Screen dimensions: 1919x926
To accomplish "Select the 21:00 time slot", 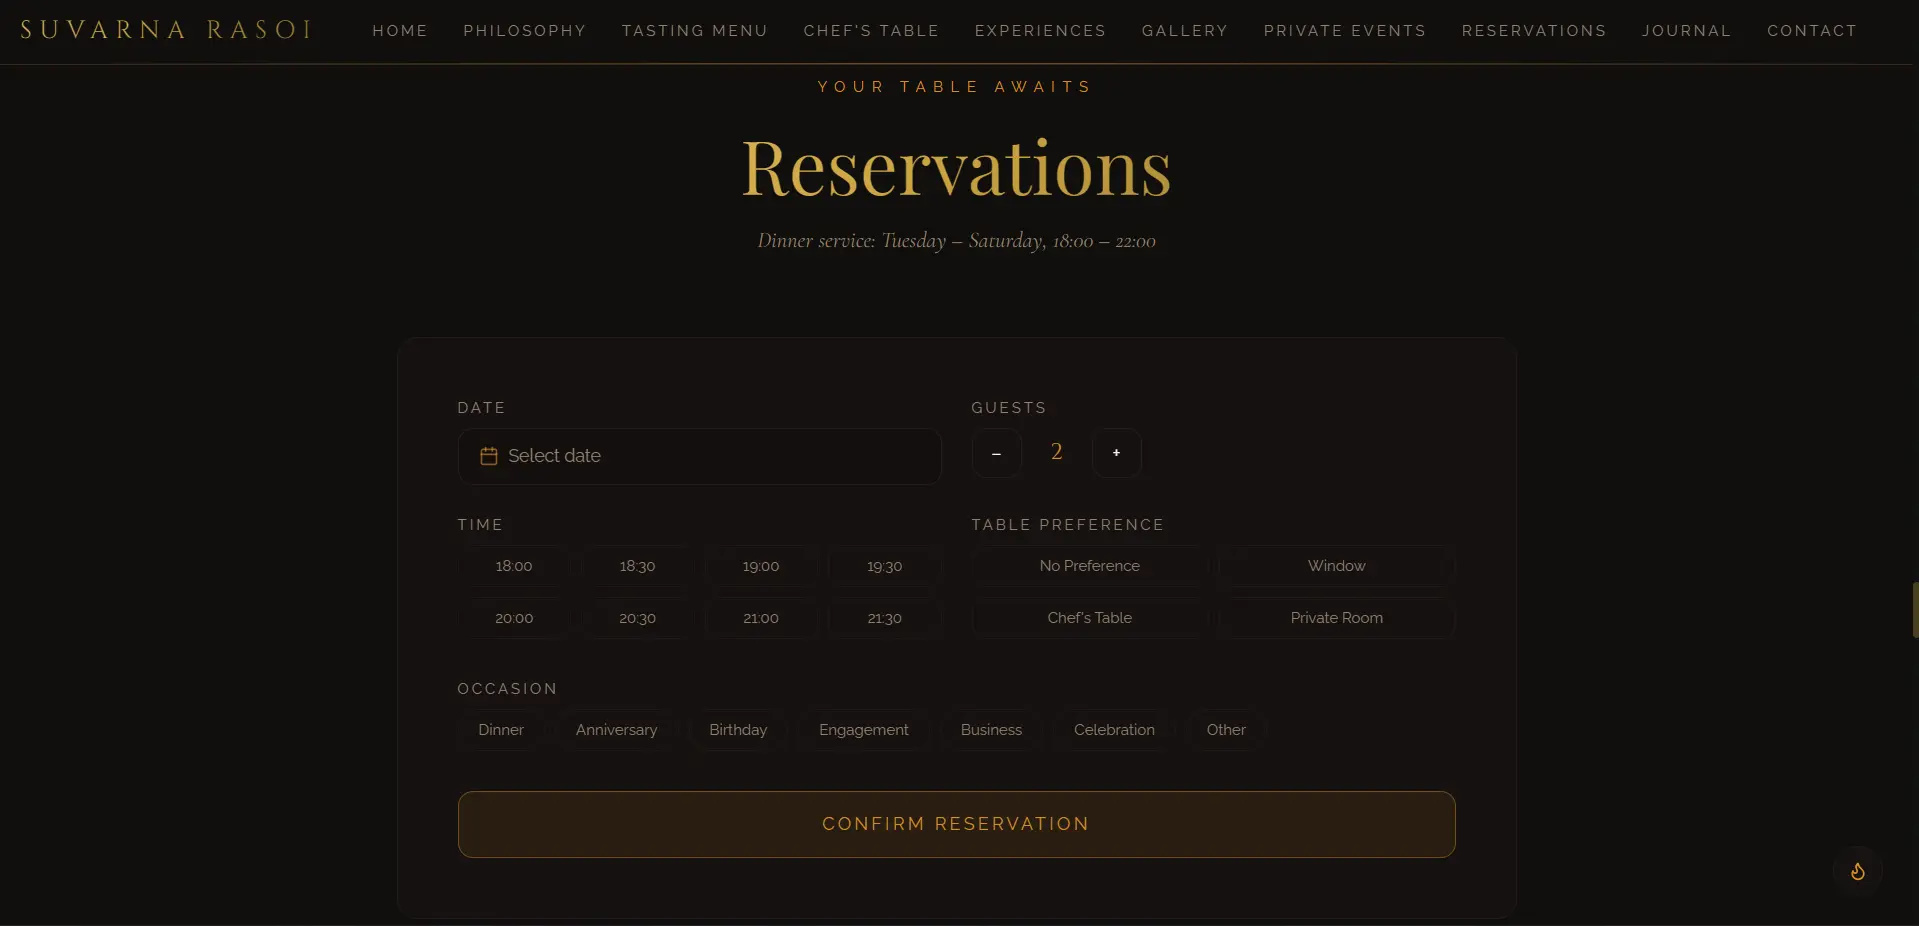I will click(x=760, y=618).
